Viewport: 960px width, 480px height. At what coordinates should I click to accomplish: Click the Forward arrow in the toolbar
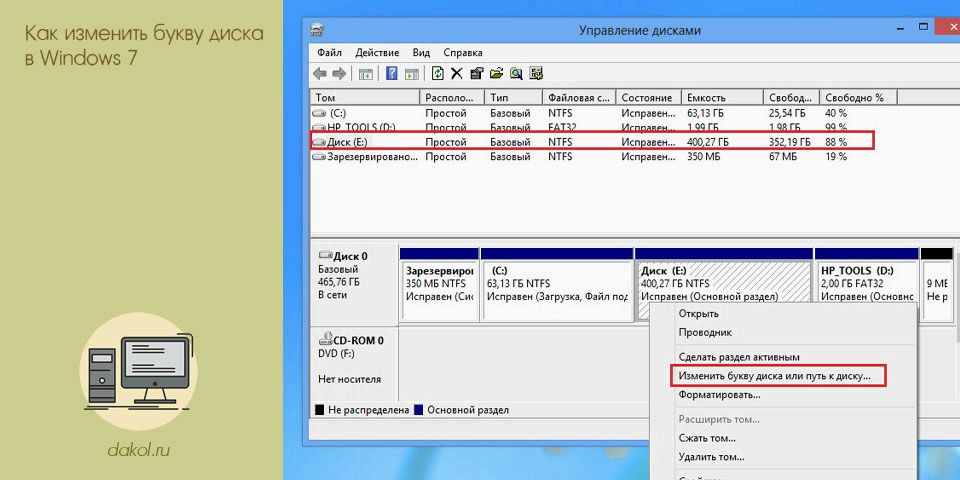pos(339,74)
